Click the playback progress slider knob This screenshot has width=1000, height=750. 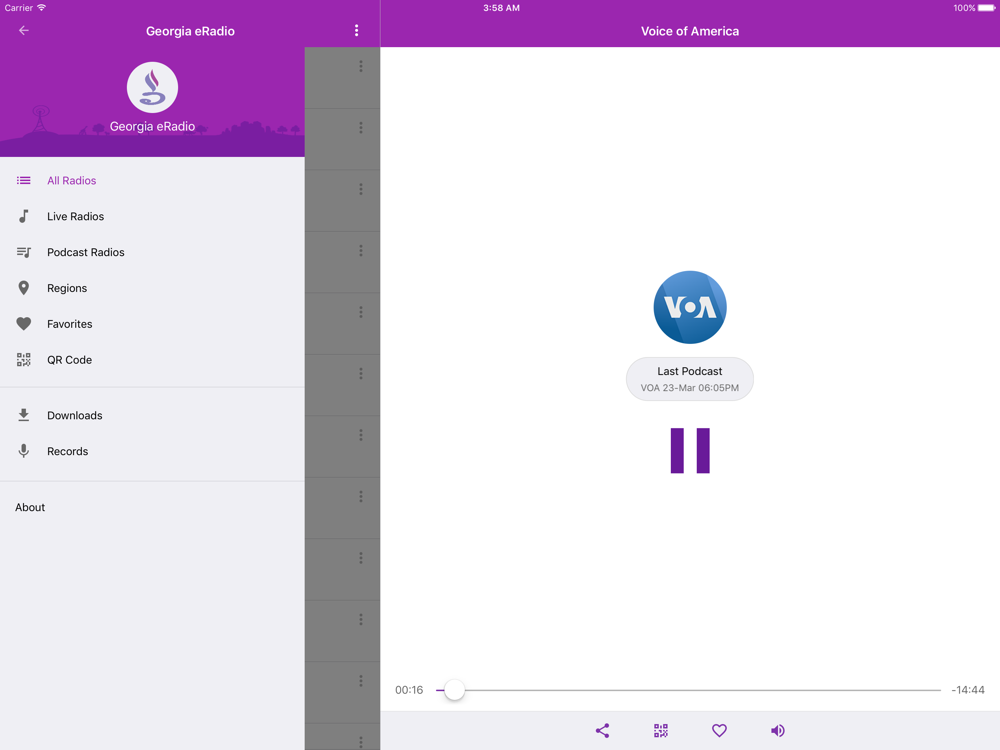point(454,690)
